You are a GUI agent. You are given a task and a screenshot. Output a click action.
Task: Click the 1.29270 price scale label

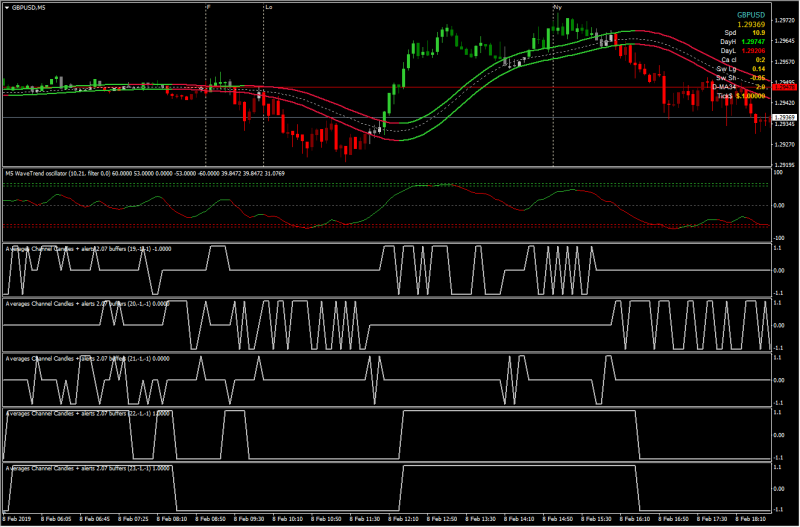point(783,144)
